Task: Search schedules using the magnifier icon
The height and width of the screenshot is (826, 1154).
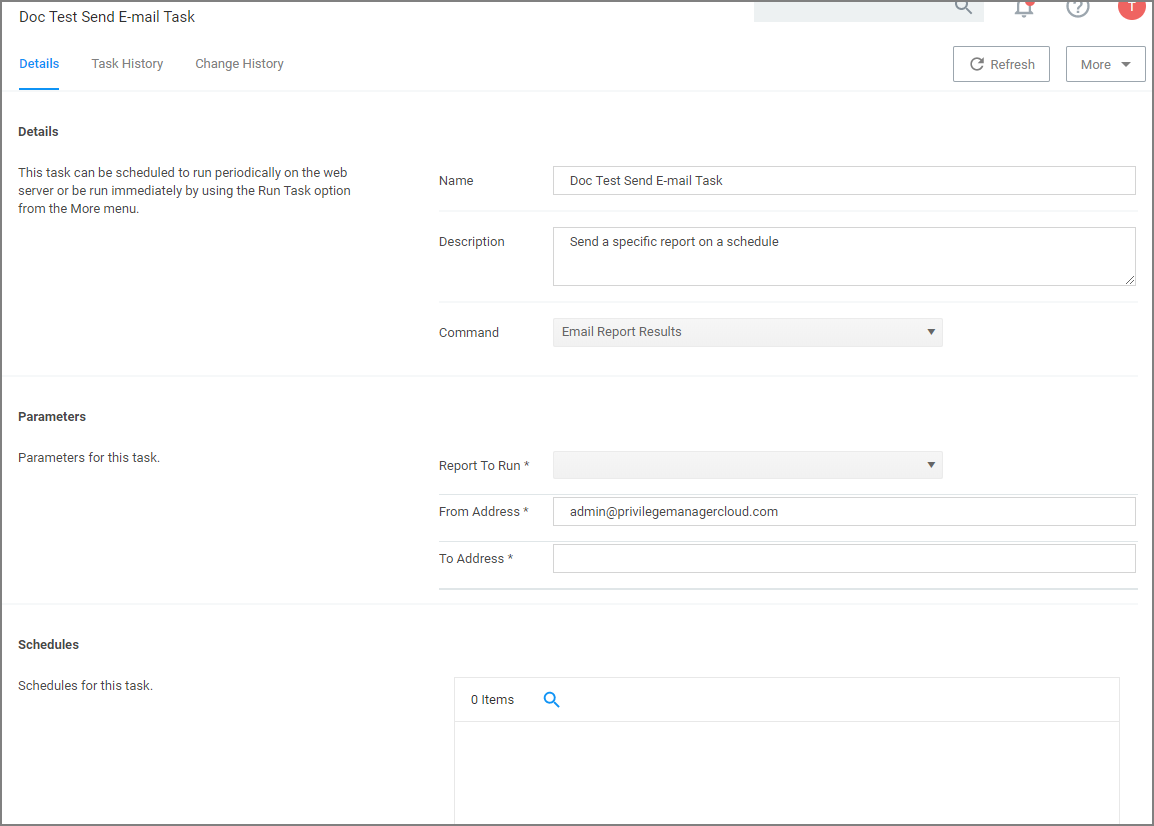Action: (x=551, y=699)
